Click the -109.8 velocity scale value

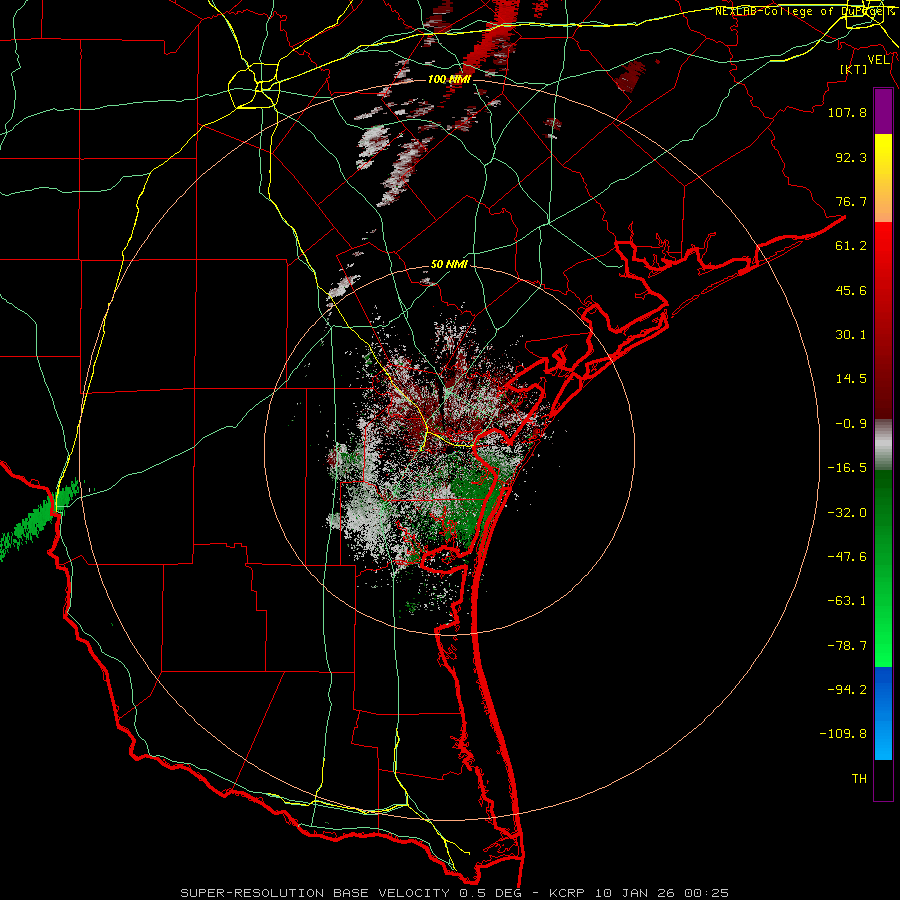click(x=843, y=734)
